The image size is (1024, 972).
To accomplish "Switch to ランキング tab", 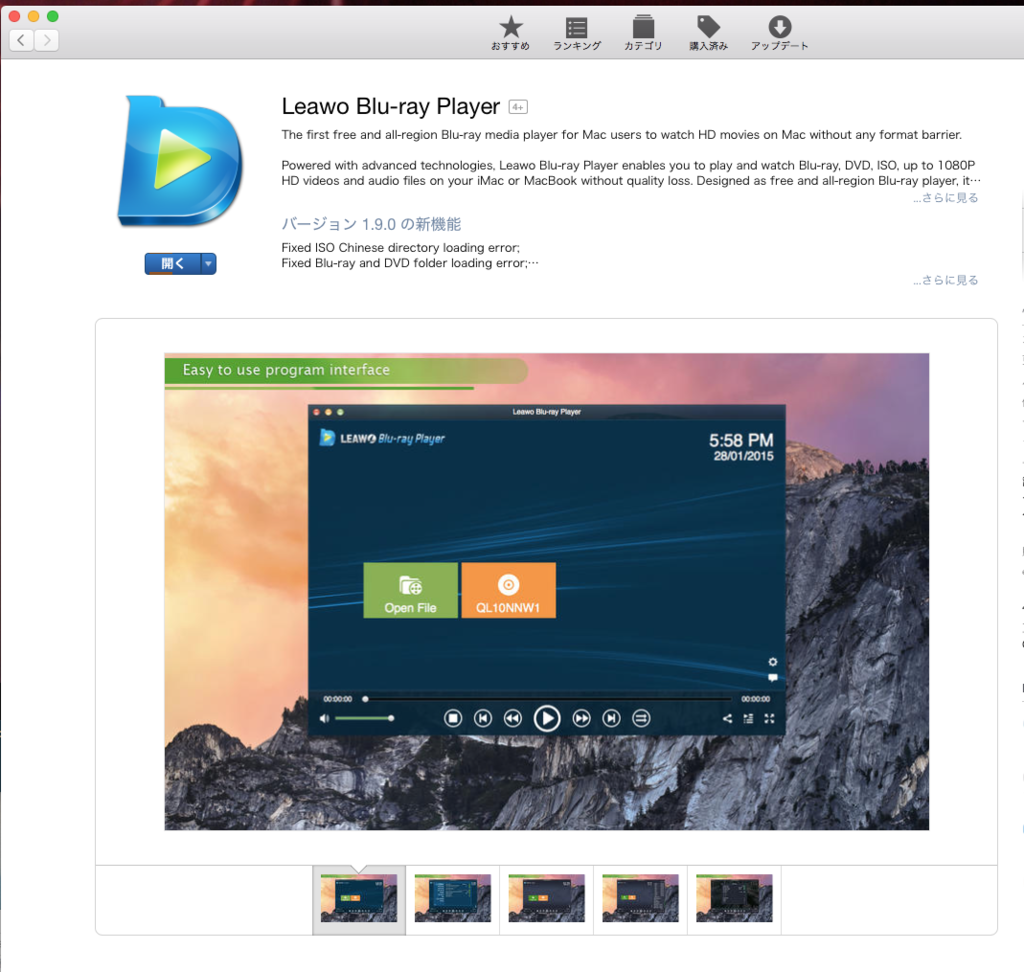I will [x=577, y=33].
